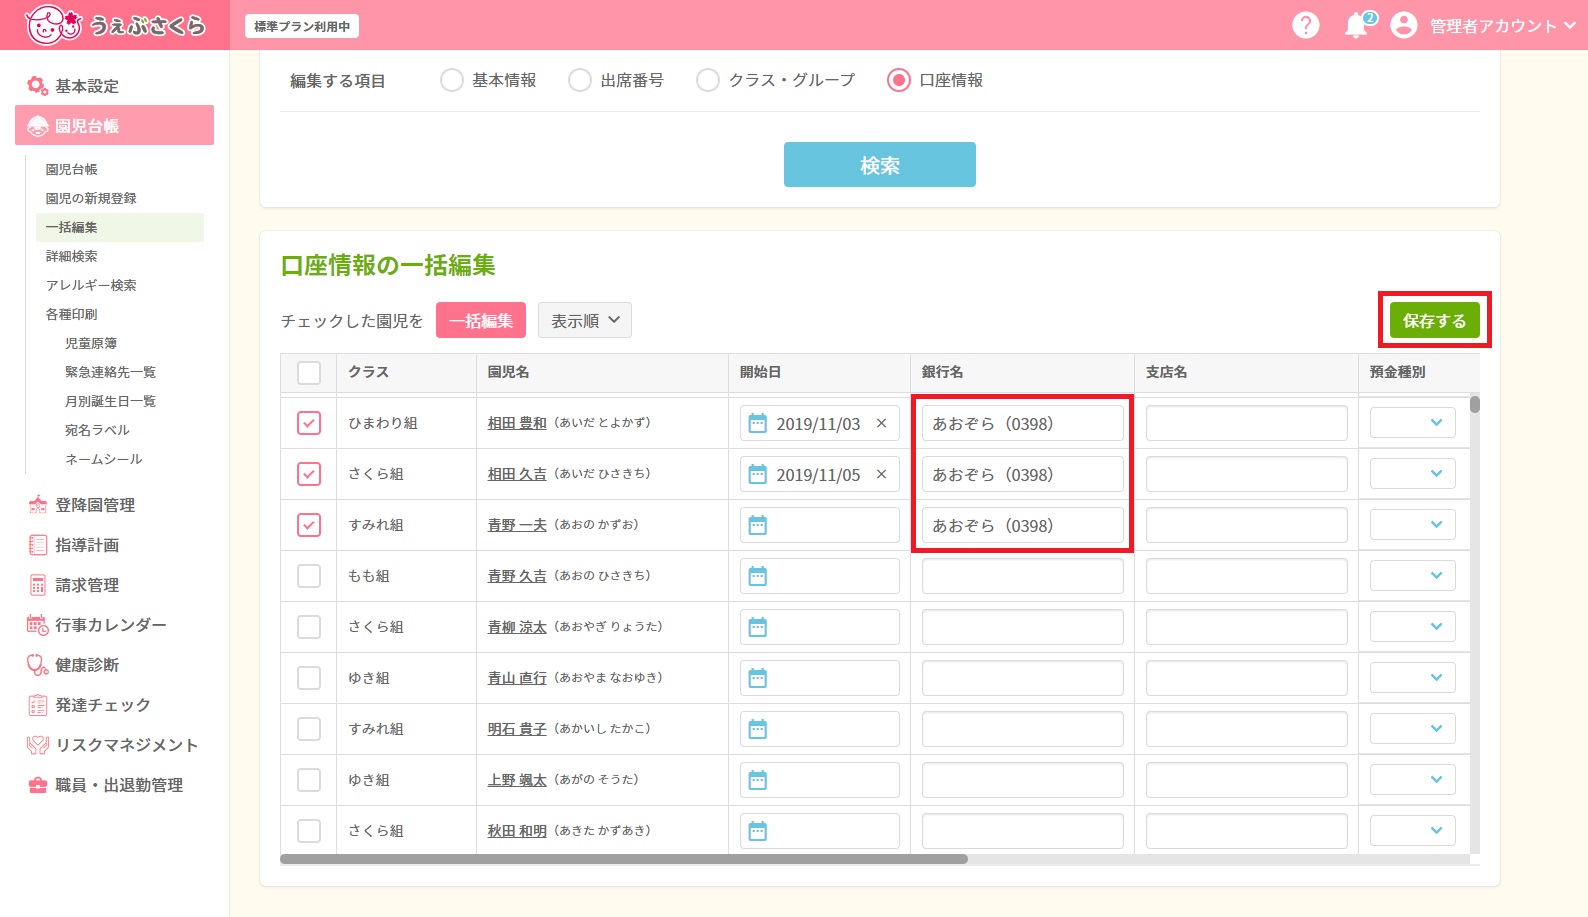The image size is (1588, 917).
Task: Check the もも組 青野 久吉 checkbox
Action: pos(309,576)
